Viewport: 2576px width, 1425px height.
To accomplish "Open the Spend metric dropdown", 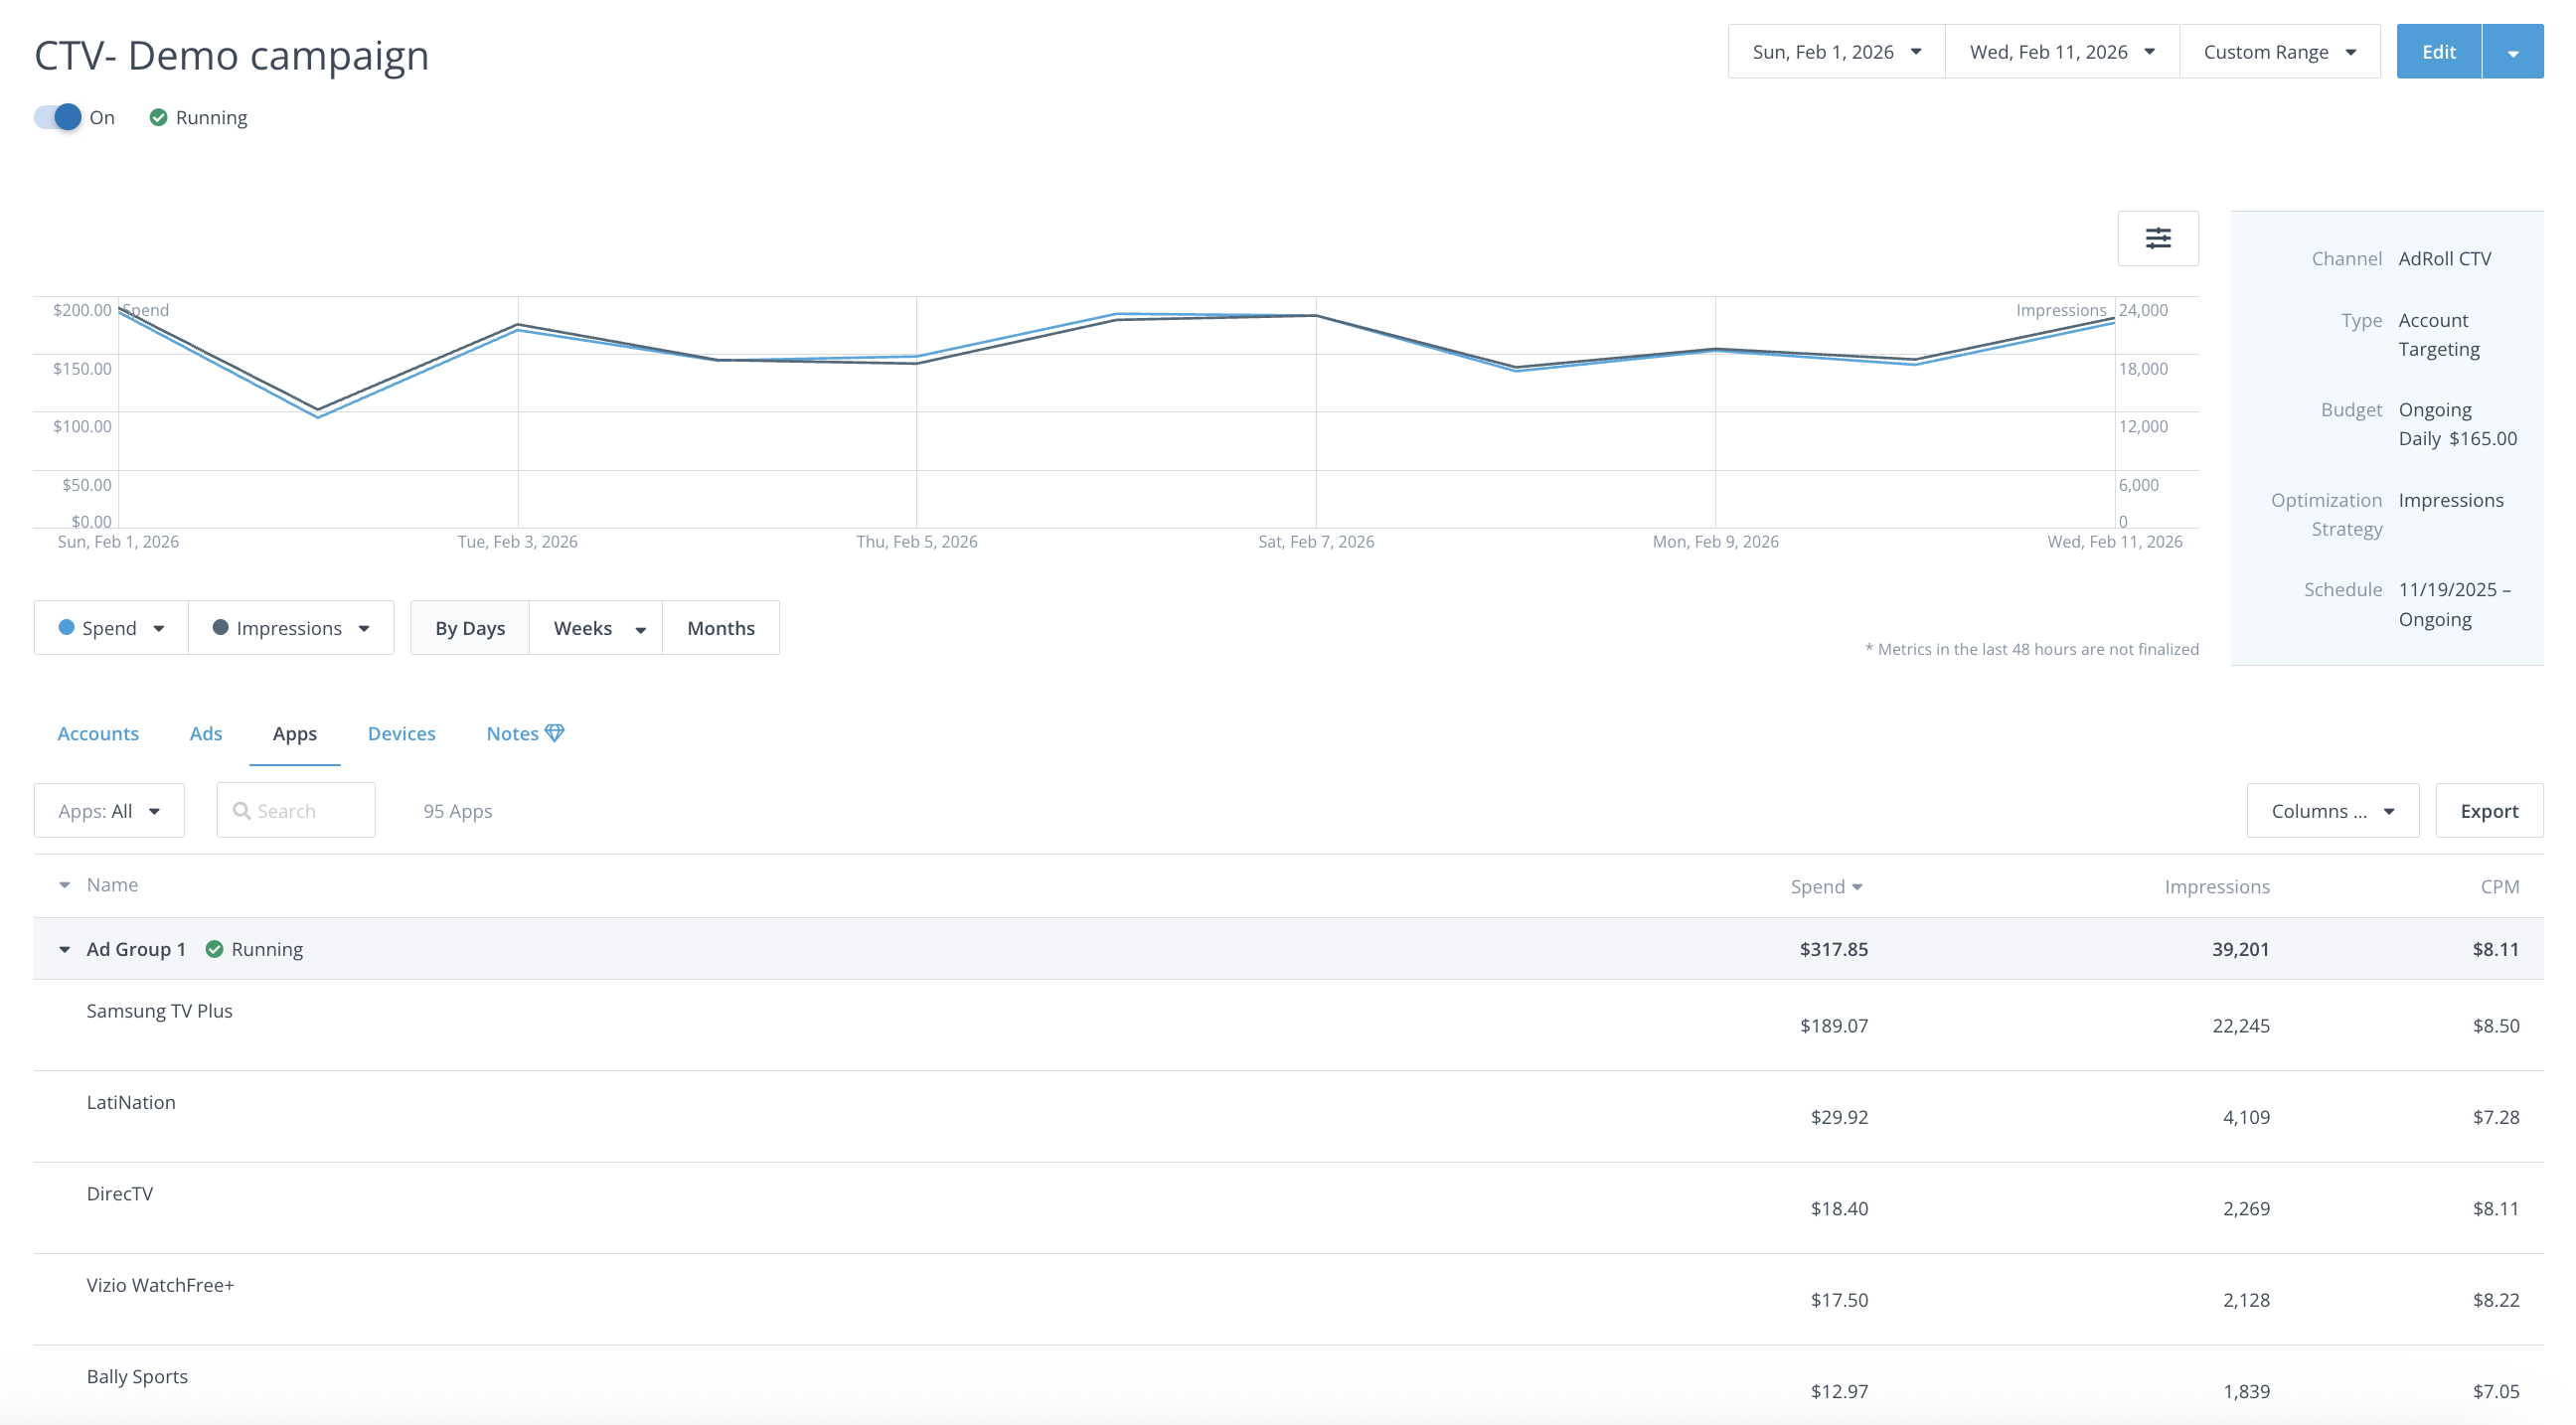I will click(x=111, y=628).
